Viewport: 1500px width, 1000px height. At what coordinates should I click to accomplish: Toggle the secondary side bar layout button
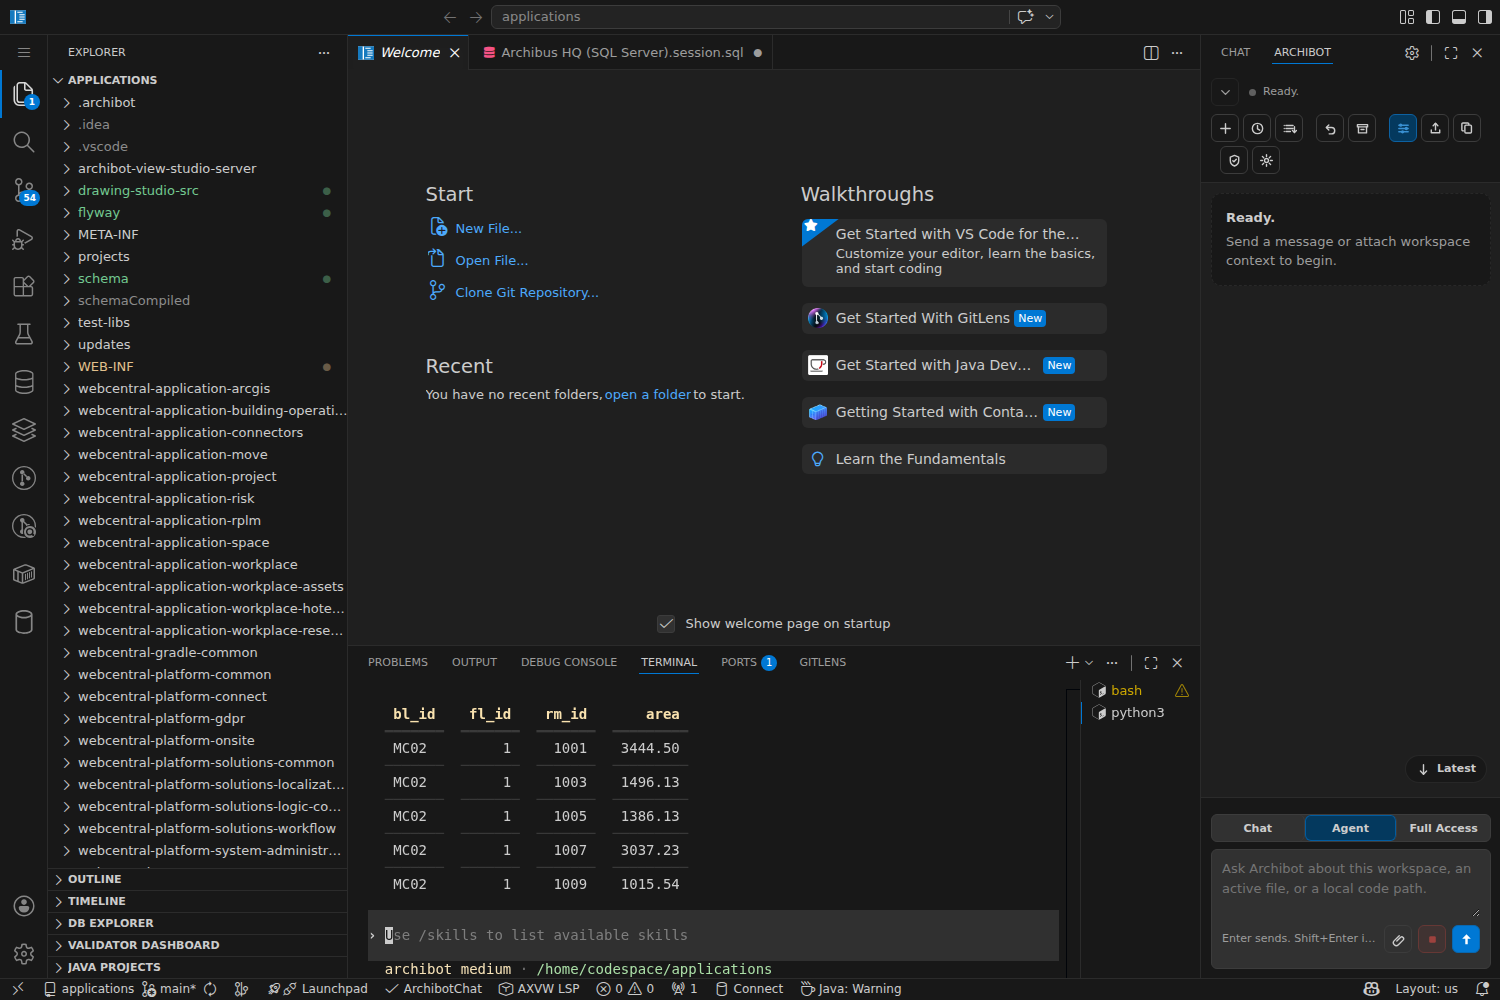pyautogui.click(x=1485, y=17)
